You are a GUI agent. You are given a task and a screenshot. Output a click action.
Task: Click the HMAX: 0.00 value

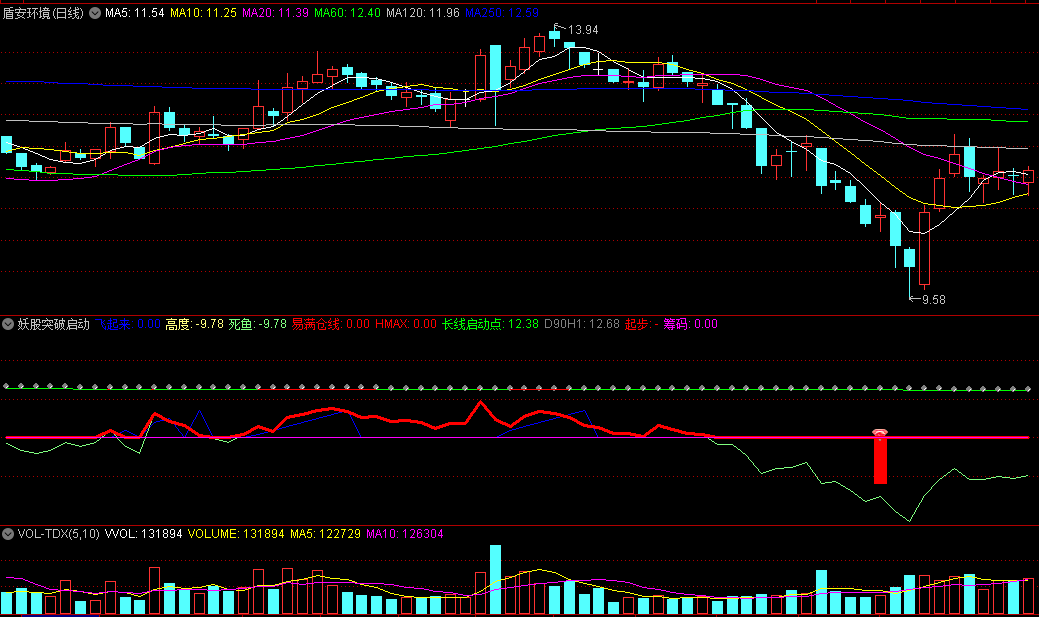click(406, 324)
